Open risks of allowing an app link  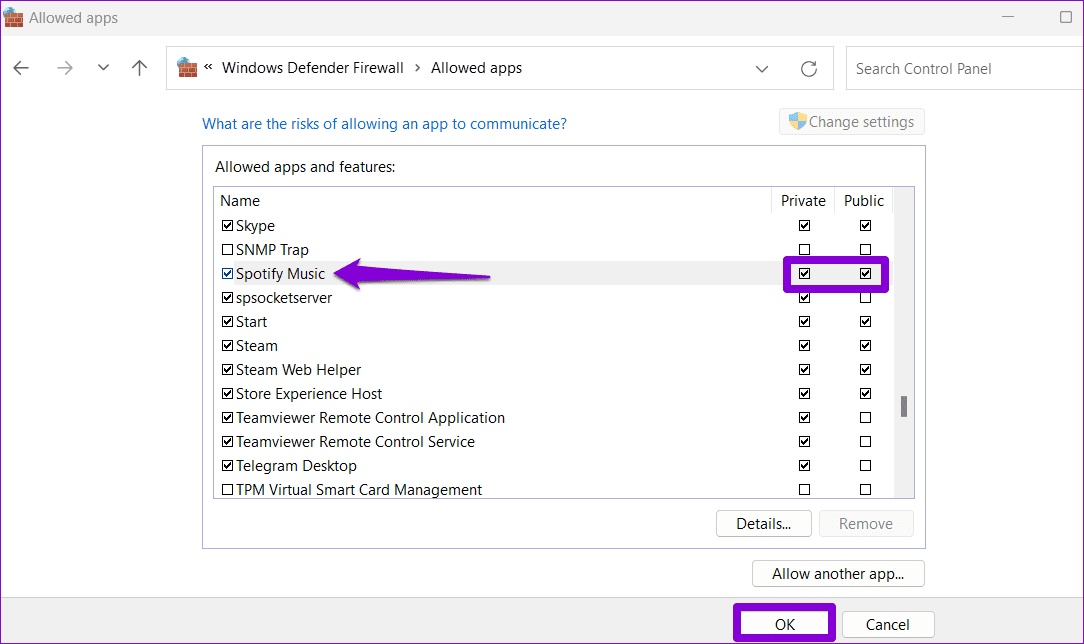coord(384,124)
